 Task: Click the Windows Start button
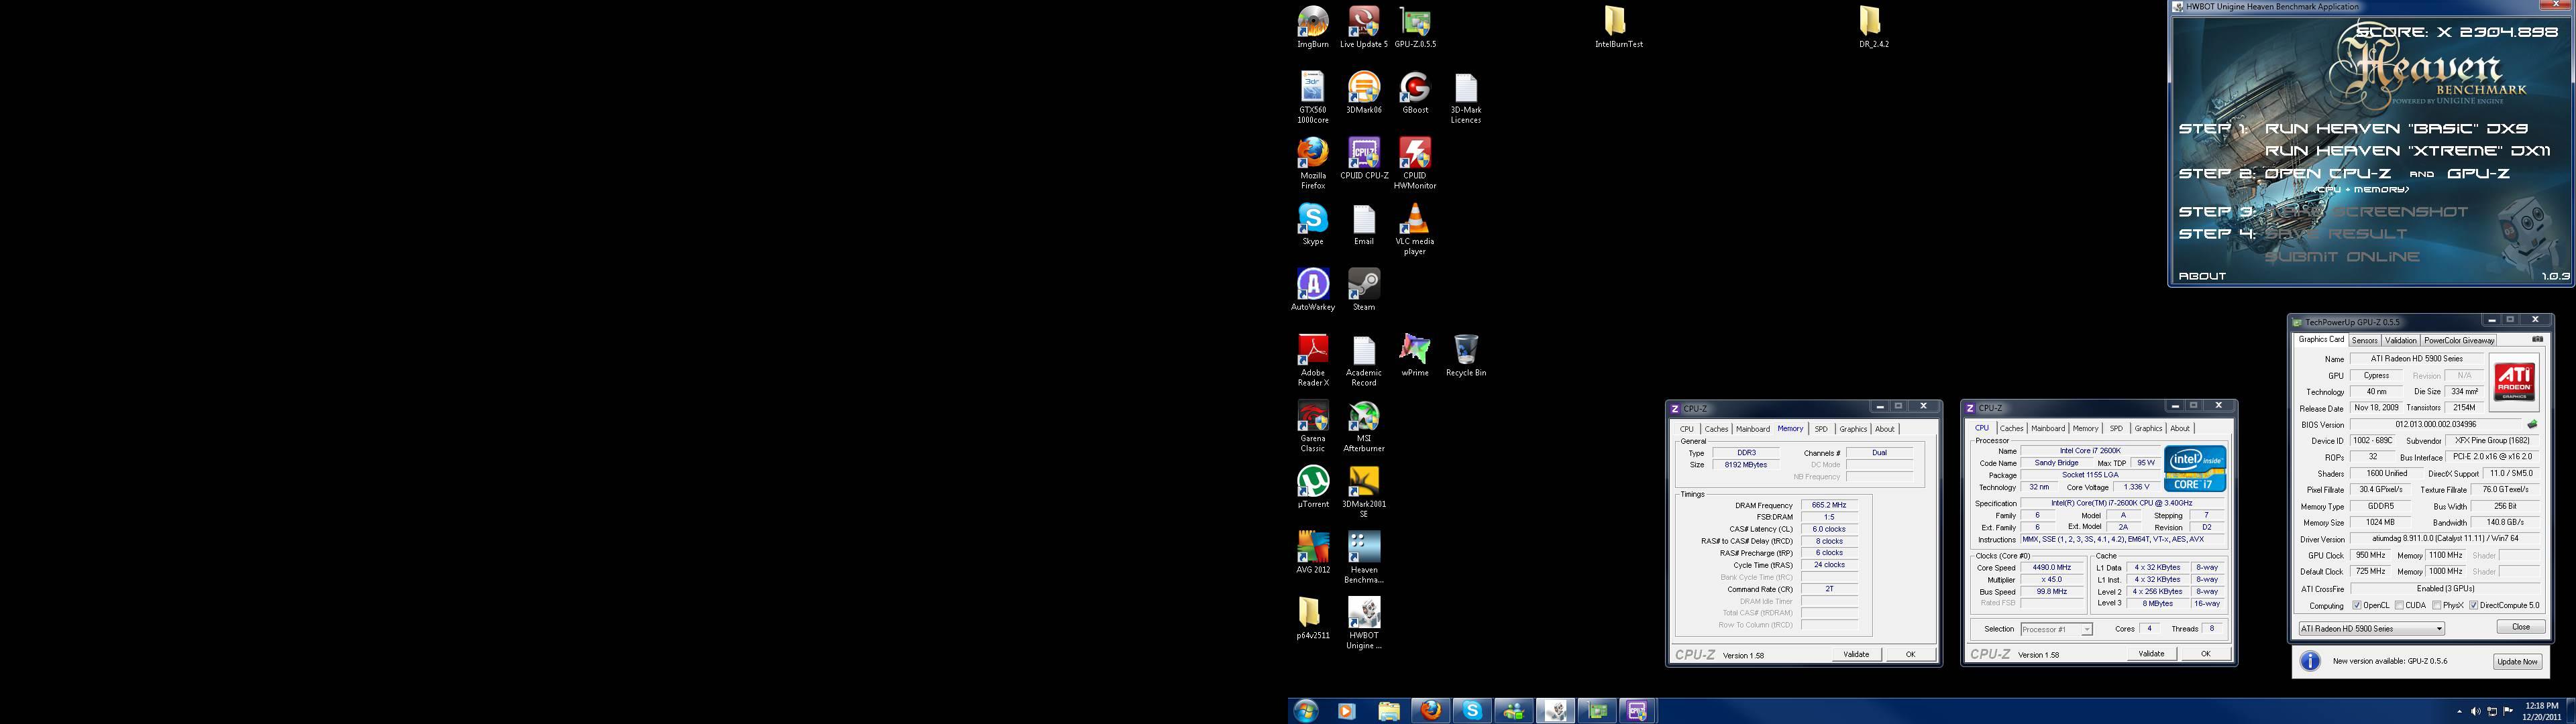click(x=1306, y=711)
